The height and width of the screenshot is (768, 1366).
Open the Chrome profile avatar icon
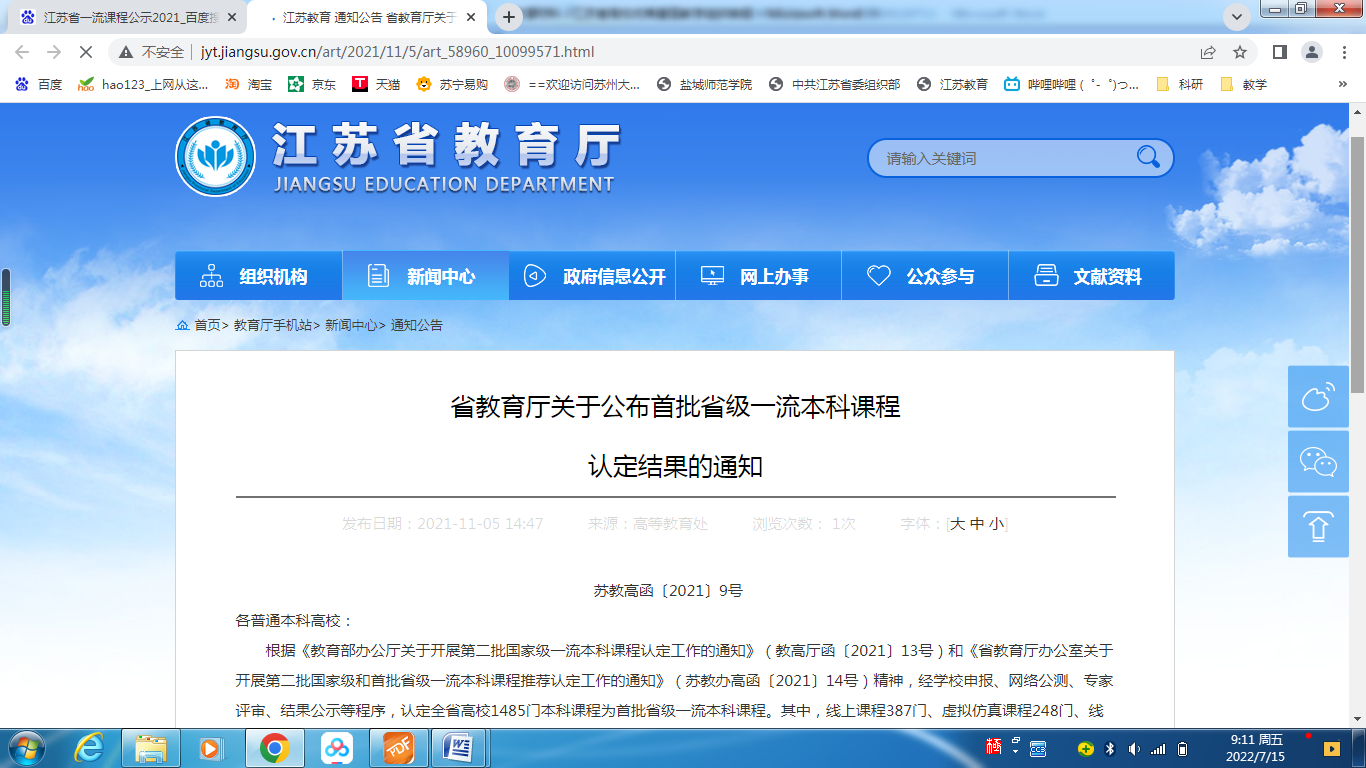coord(1311,52)
